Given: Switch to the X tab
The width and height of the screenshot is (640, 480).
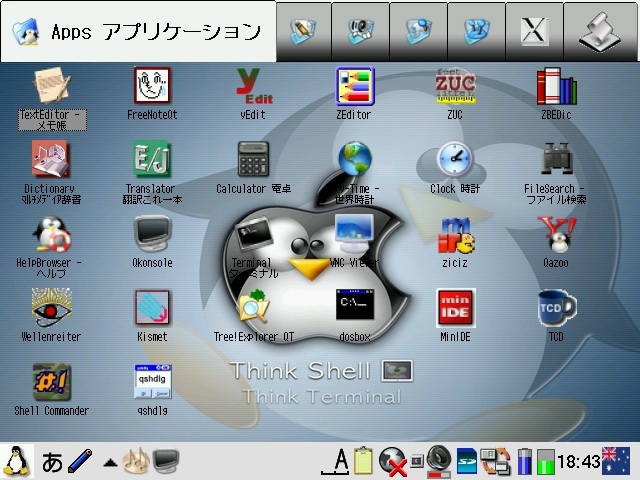Looking at the screenshot, I should pos(534,31).
